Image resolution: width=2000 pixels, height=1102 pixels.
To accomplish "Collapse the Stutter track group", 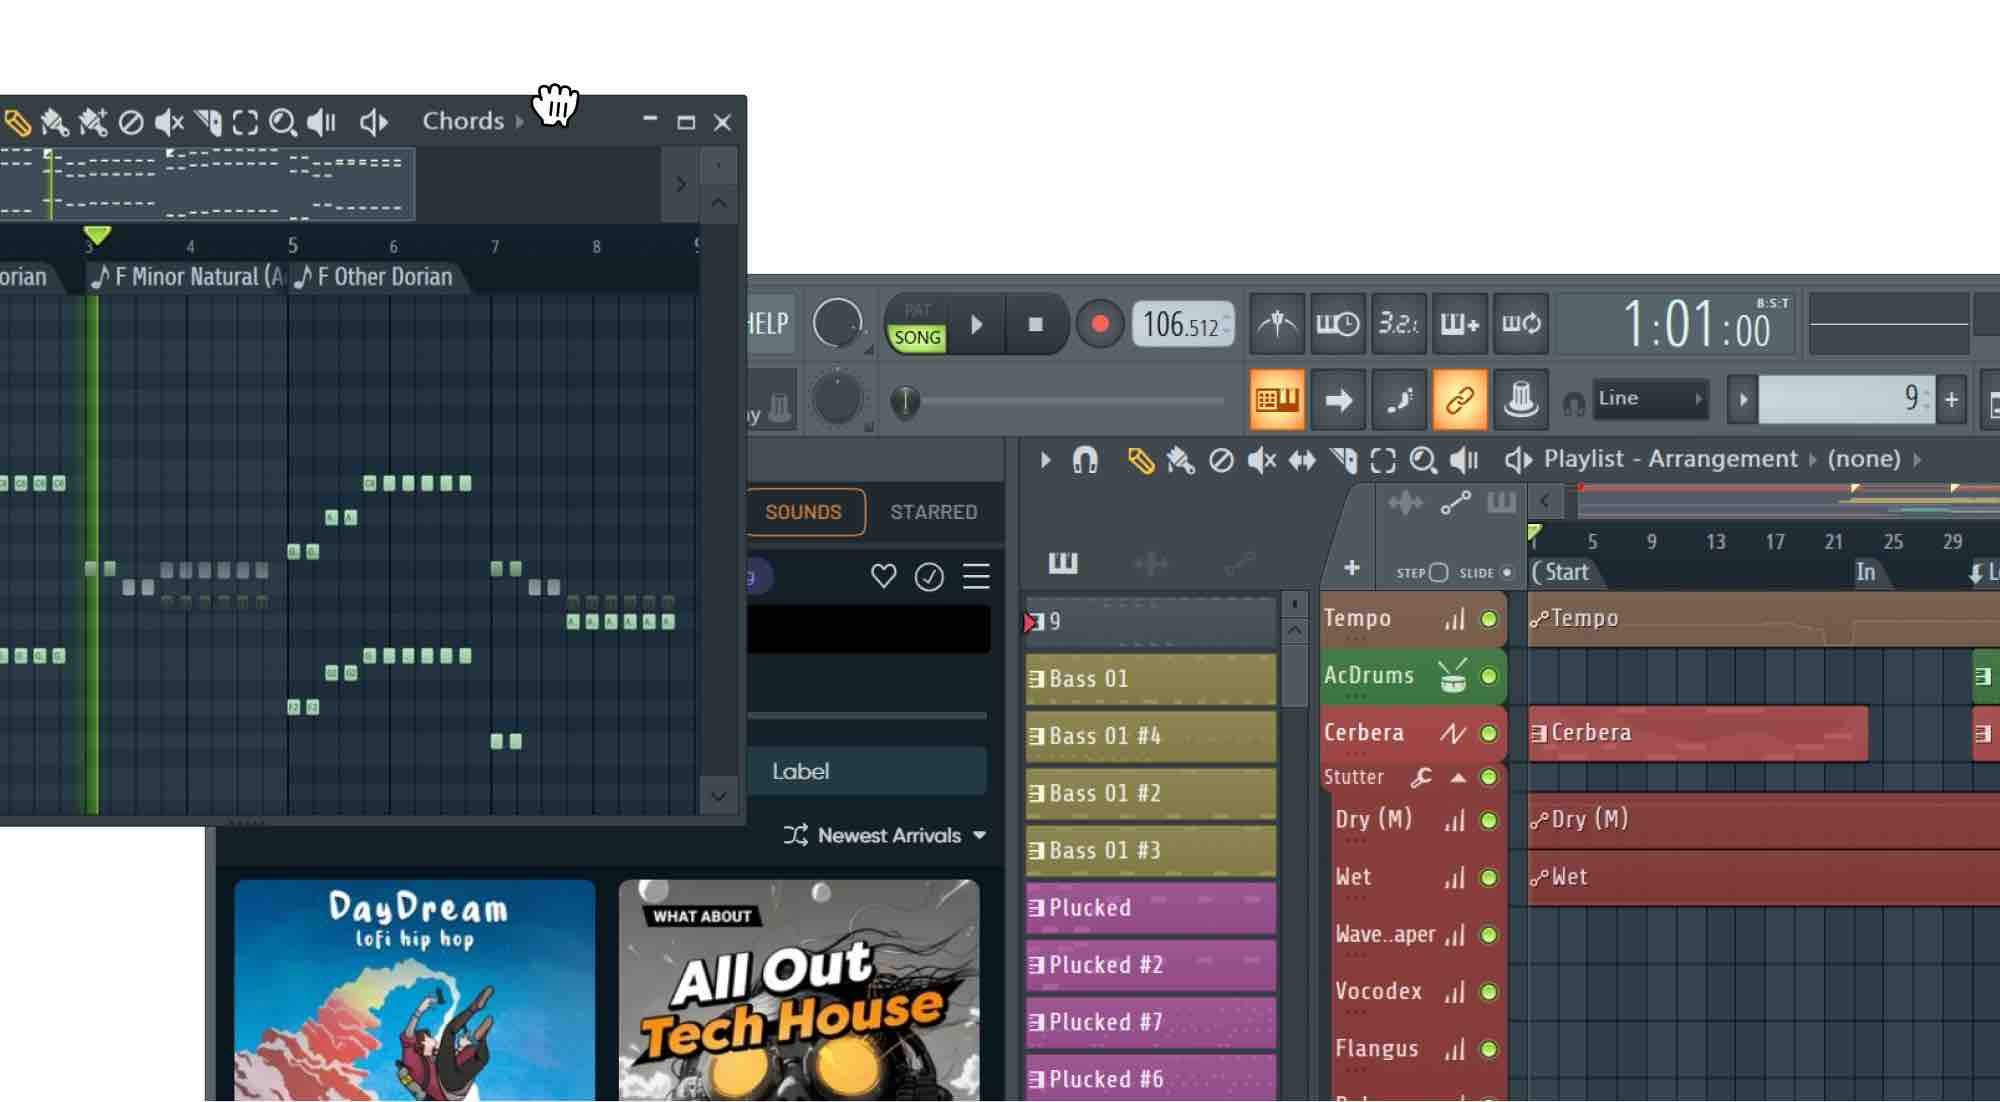I will point(1458,777).
